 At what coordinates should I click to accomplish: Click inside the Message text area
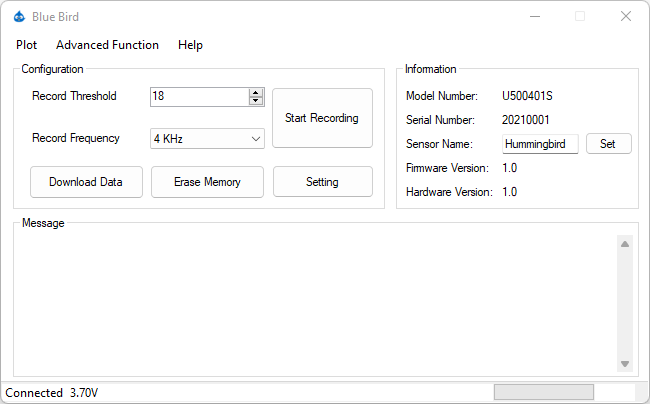point(315,302)
